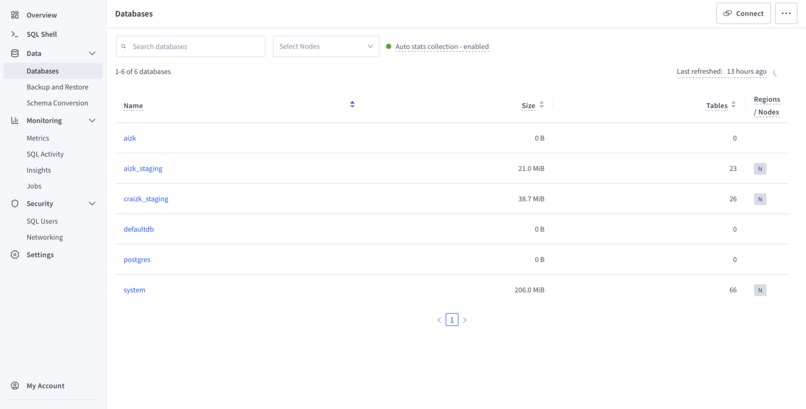Click the N node badge for craizk_staging

pyautogui.click(x=760, y=199)
